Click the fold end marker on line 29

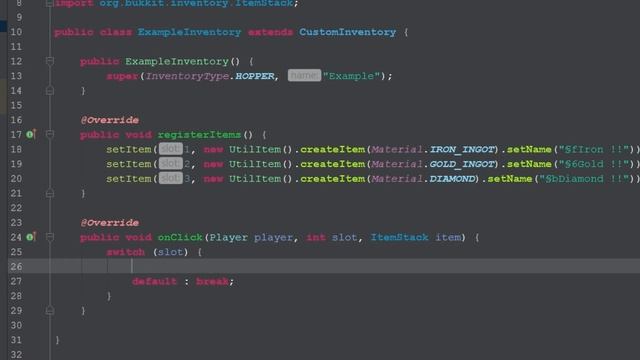coord(49,311)
